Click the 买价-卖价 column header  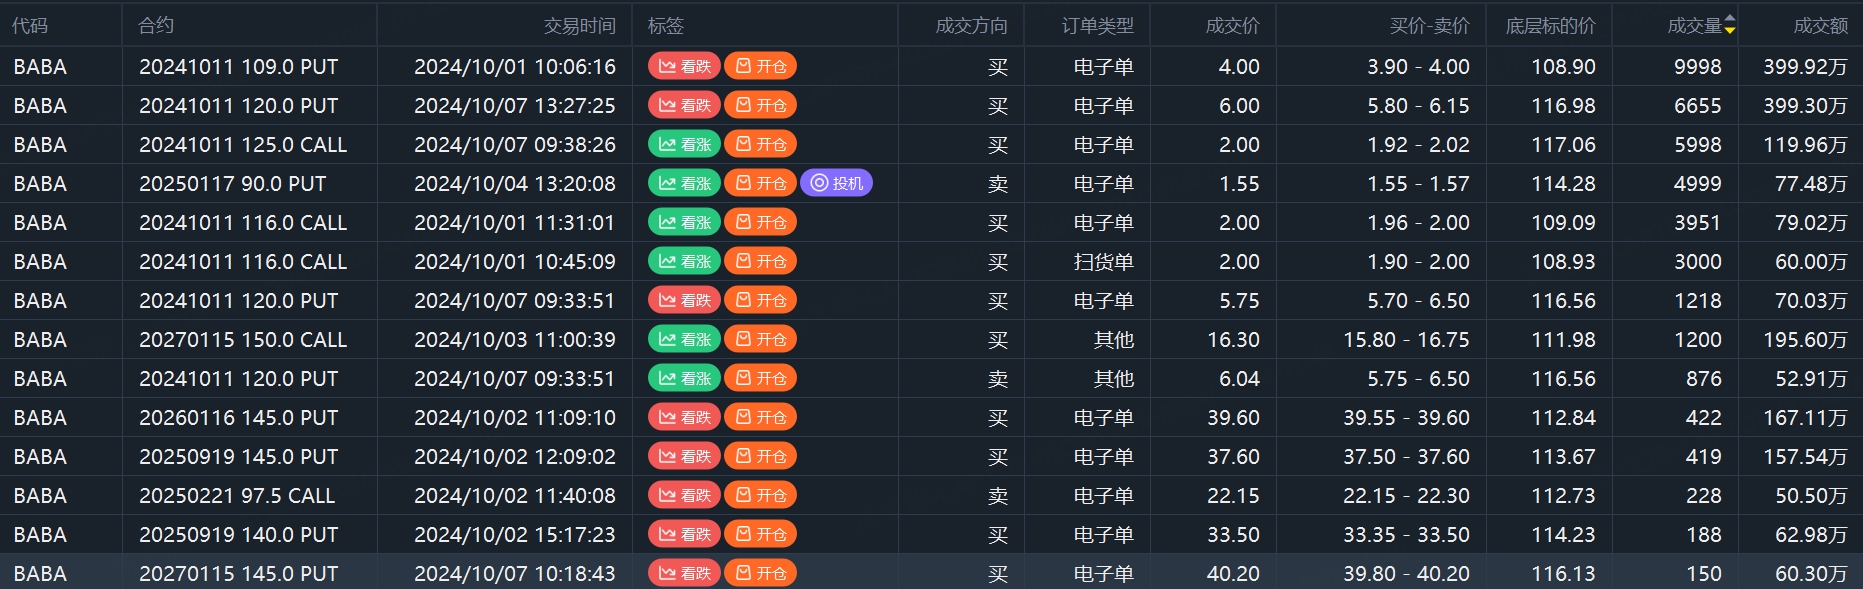(x=1429, y=25)
